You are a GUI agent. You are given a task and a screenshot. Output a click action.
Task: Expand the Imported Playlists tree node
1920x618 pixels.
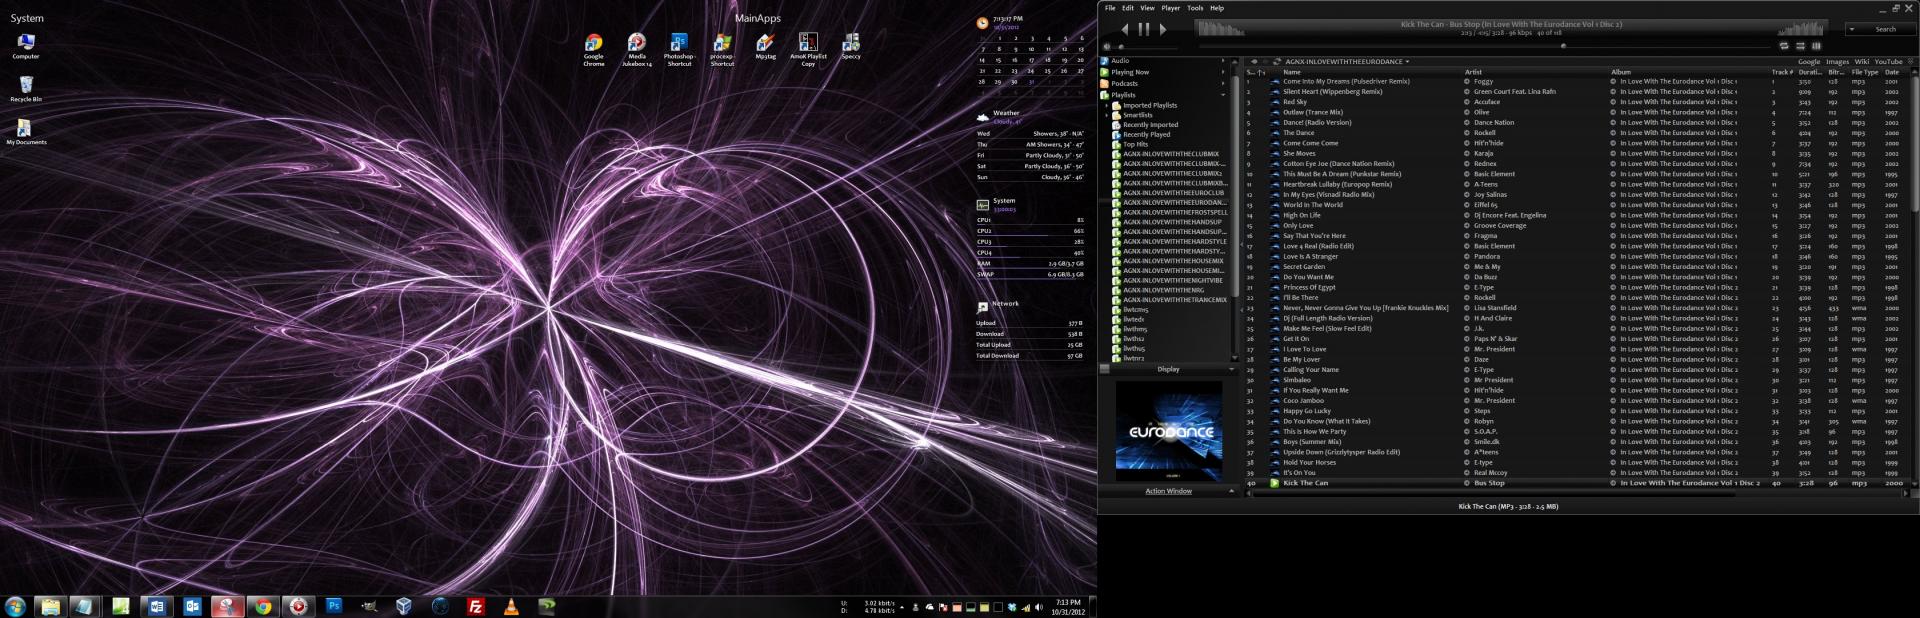click(x=1108, y=105)
